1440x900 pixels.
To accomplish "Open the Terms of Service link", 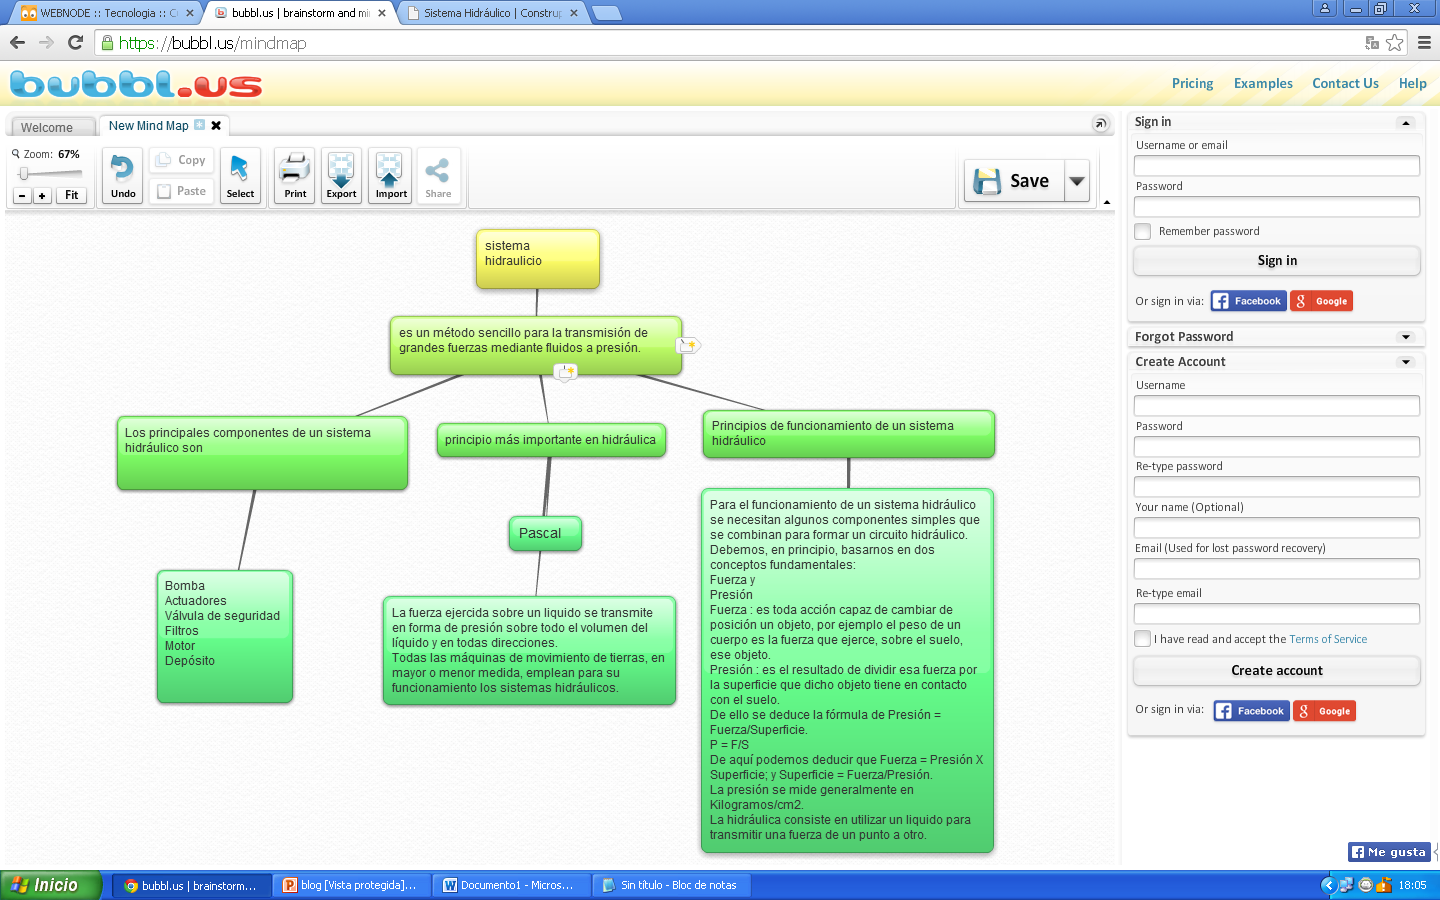I will point(1328,639).
